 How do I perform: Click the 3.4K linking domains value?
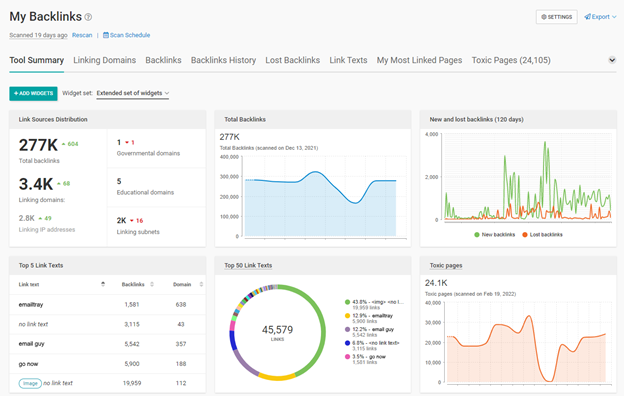point(36,184)
